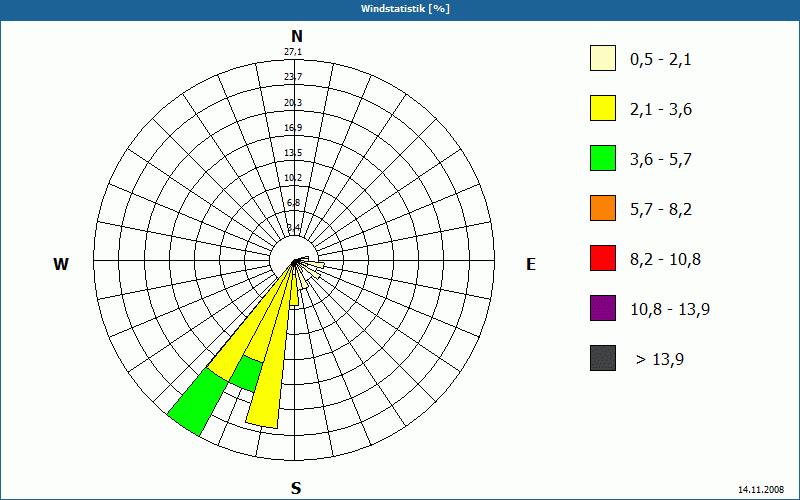Image resolution: width=800 pixels, height=500 pixels.
Task: Click the pale yellow 0,5 - 2,1 swatch
Action: tap(603, 58)
